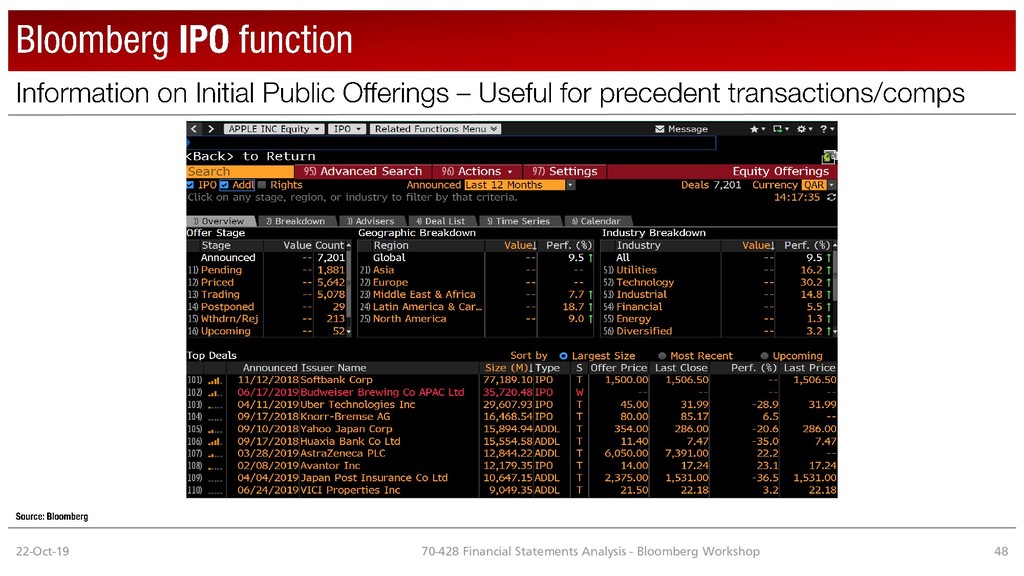
Task: Filter by the Utilities industry
Action: [636, 270]
